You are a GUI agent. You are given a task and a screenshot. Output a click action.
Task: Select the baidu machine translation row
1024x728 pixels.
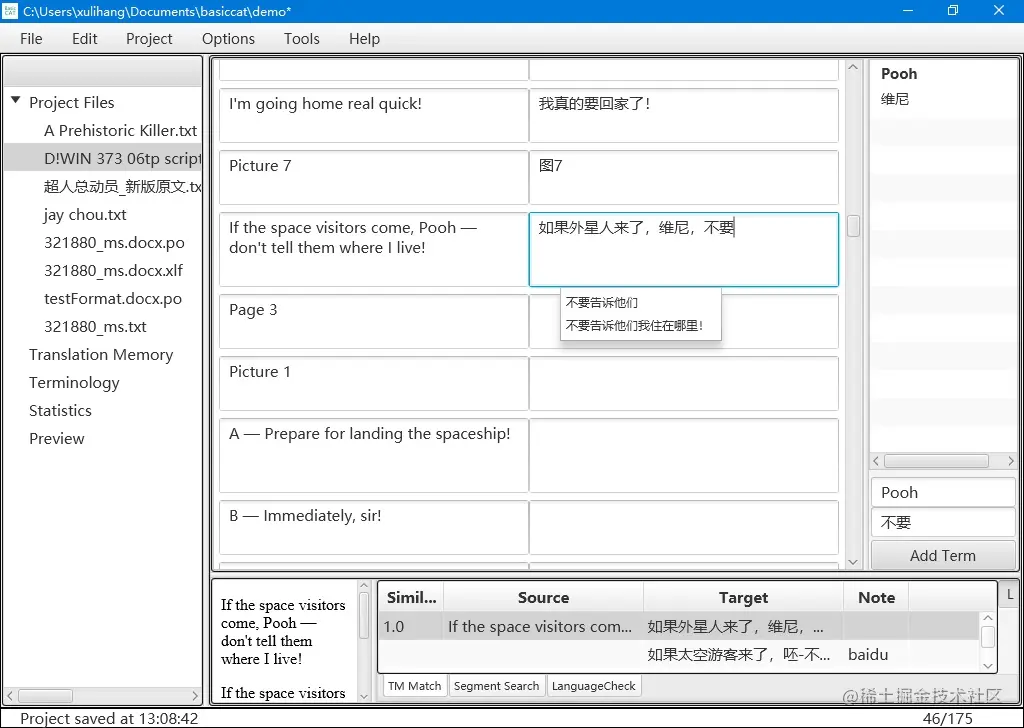679,654
